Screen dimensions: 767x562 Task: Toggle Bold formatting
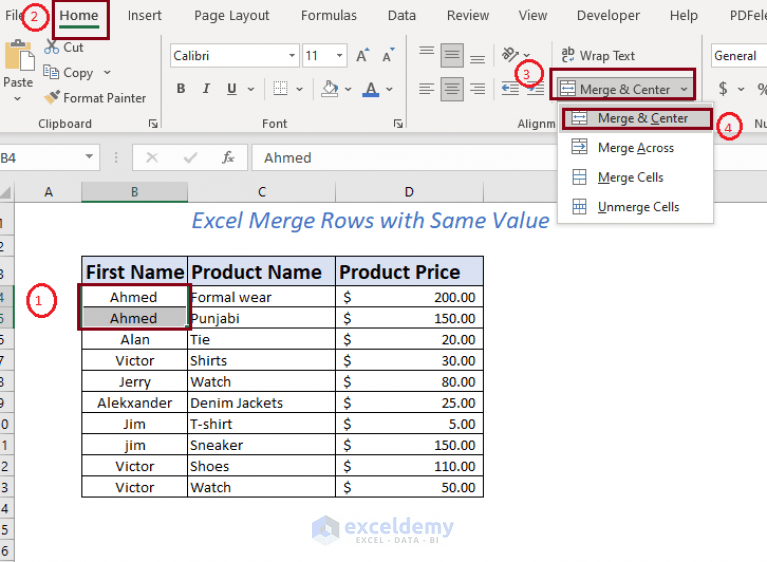(x=181, y=89)
